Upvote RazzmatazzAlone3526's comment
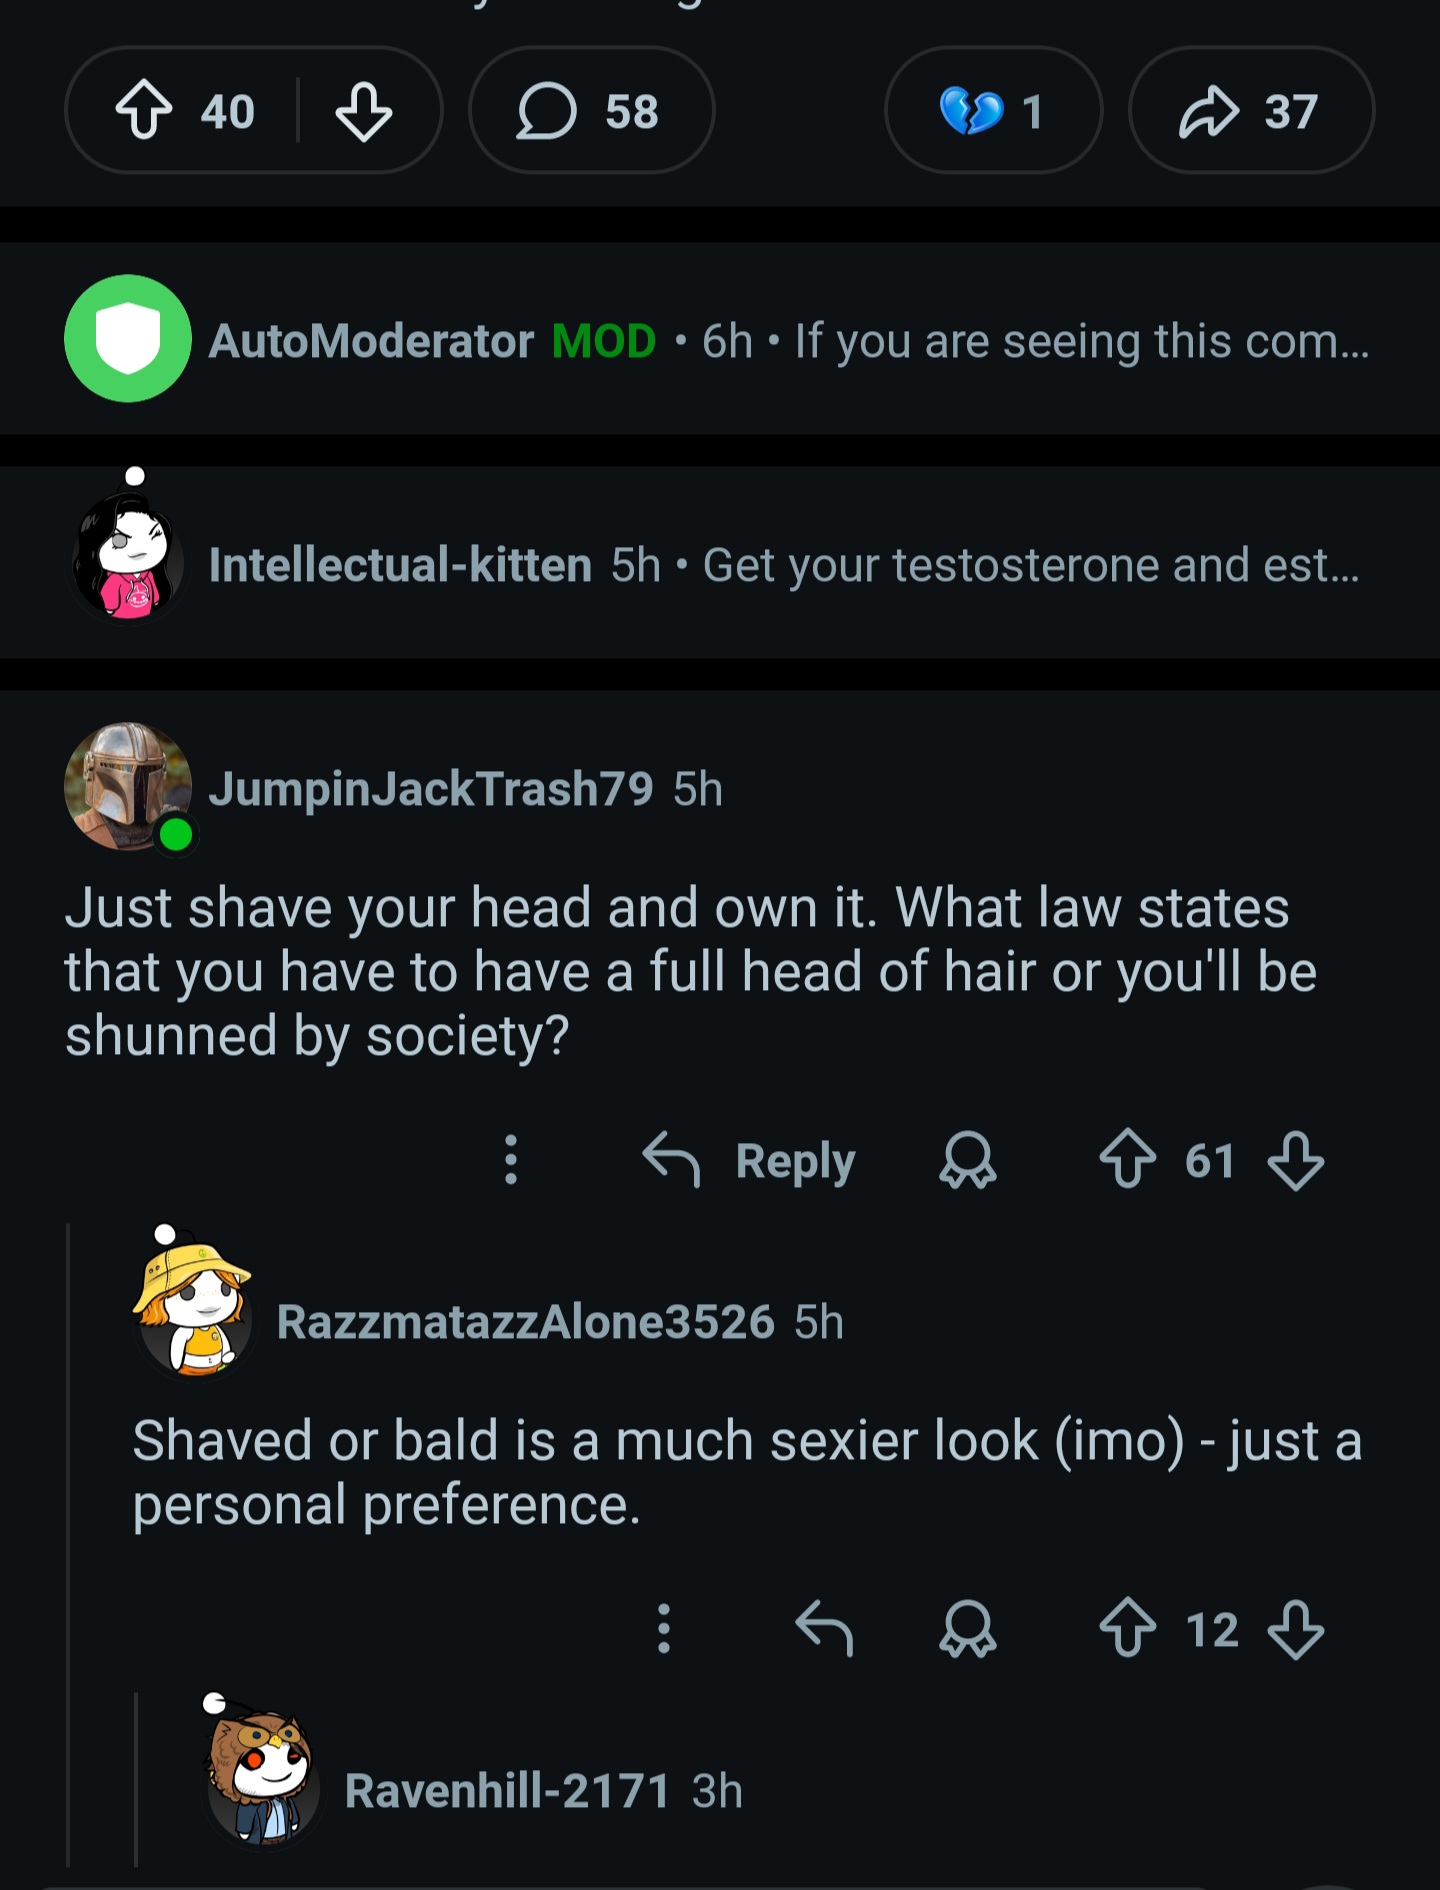The image size is (1440, 1890). pos(1127,1629)
